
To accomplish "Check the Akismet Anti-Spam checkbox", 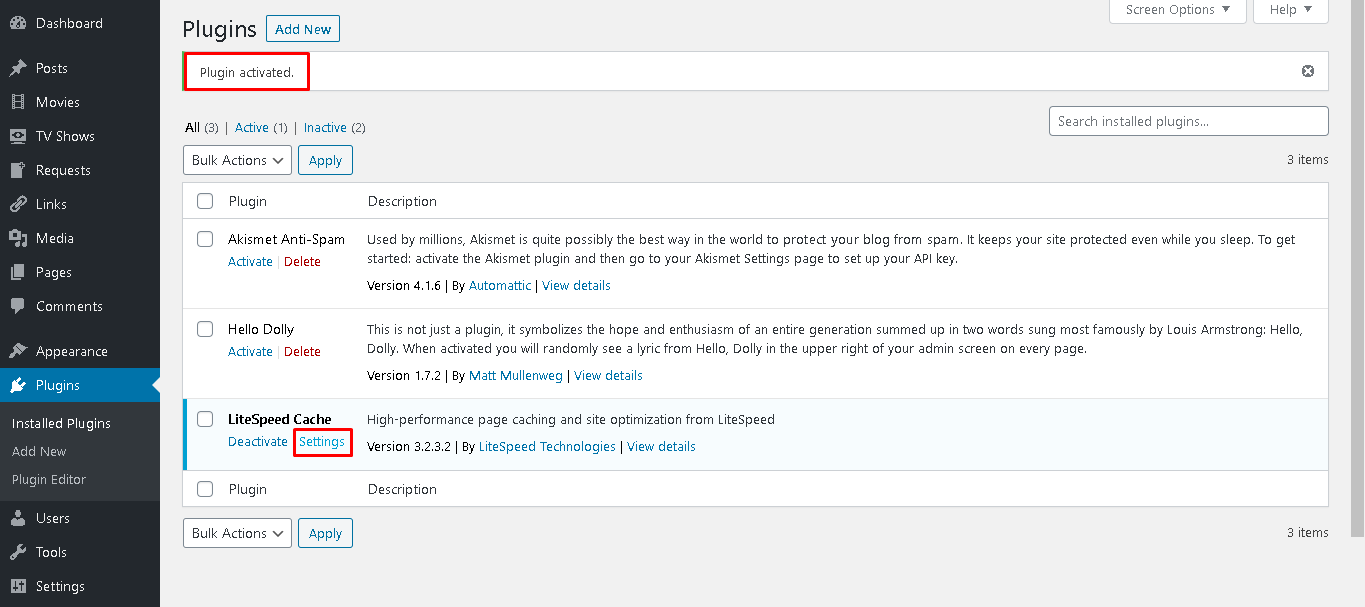I will [205, 239].
